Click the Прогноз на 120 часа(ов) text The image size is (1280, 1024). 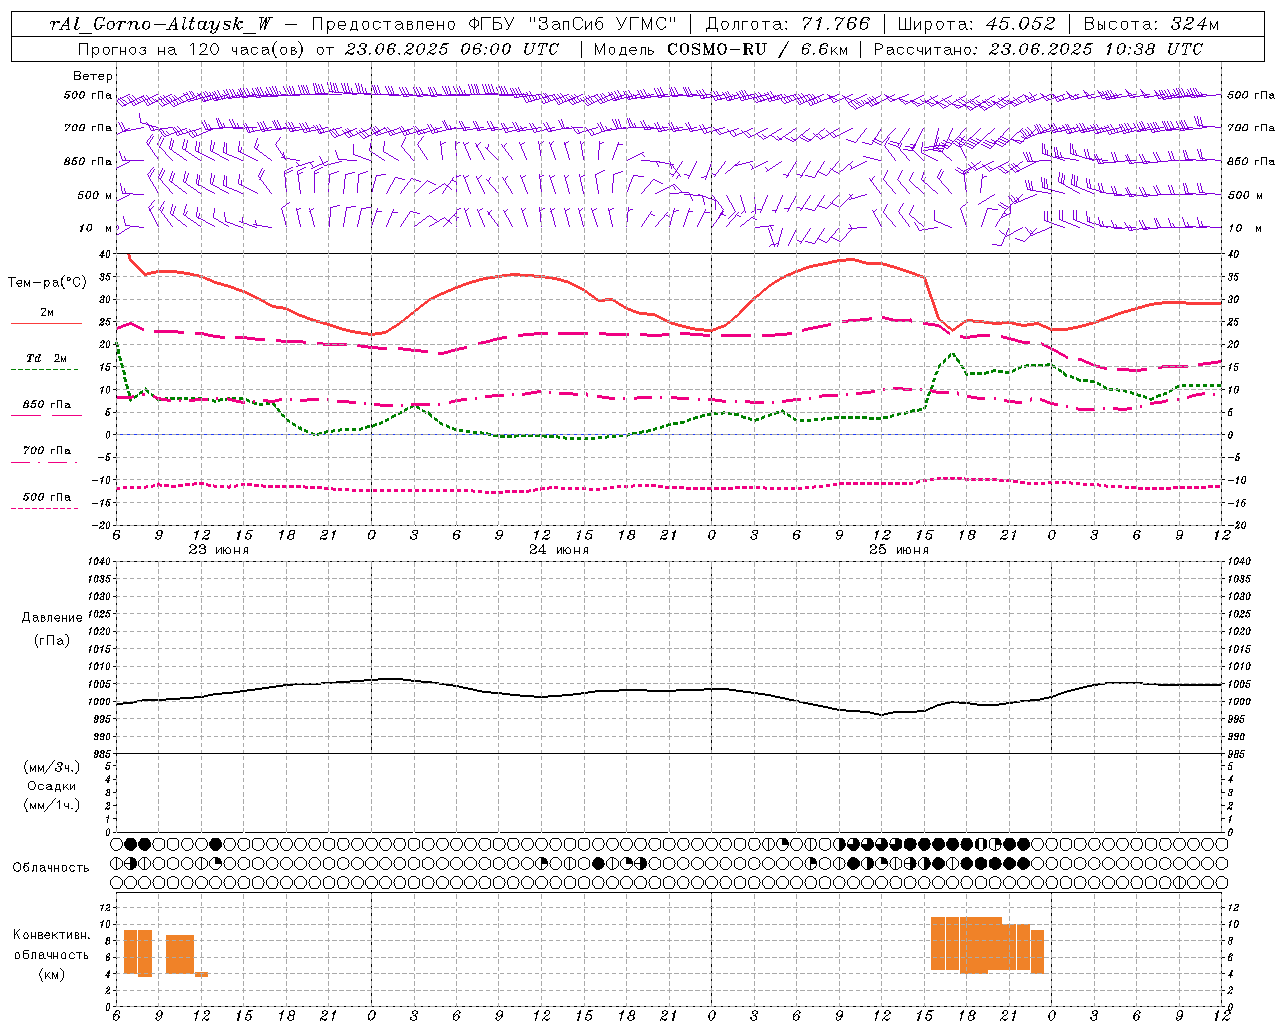[x=192, y=49]
